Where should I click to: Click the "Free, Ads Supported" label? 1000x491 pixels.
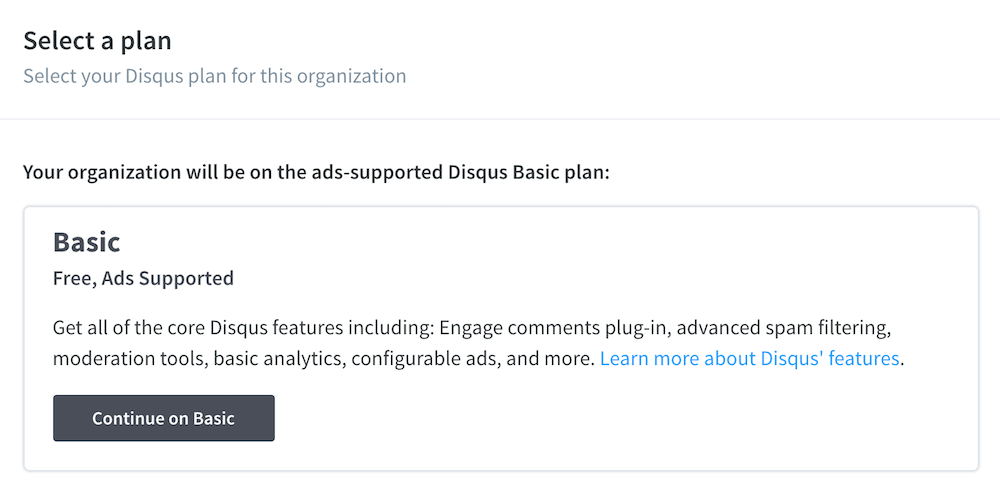click(x=143, y=278)
